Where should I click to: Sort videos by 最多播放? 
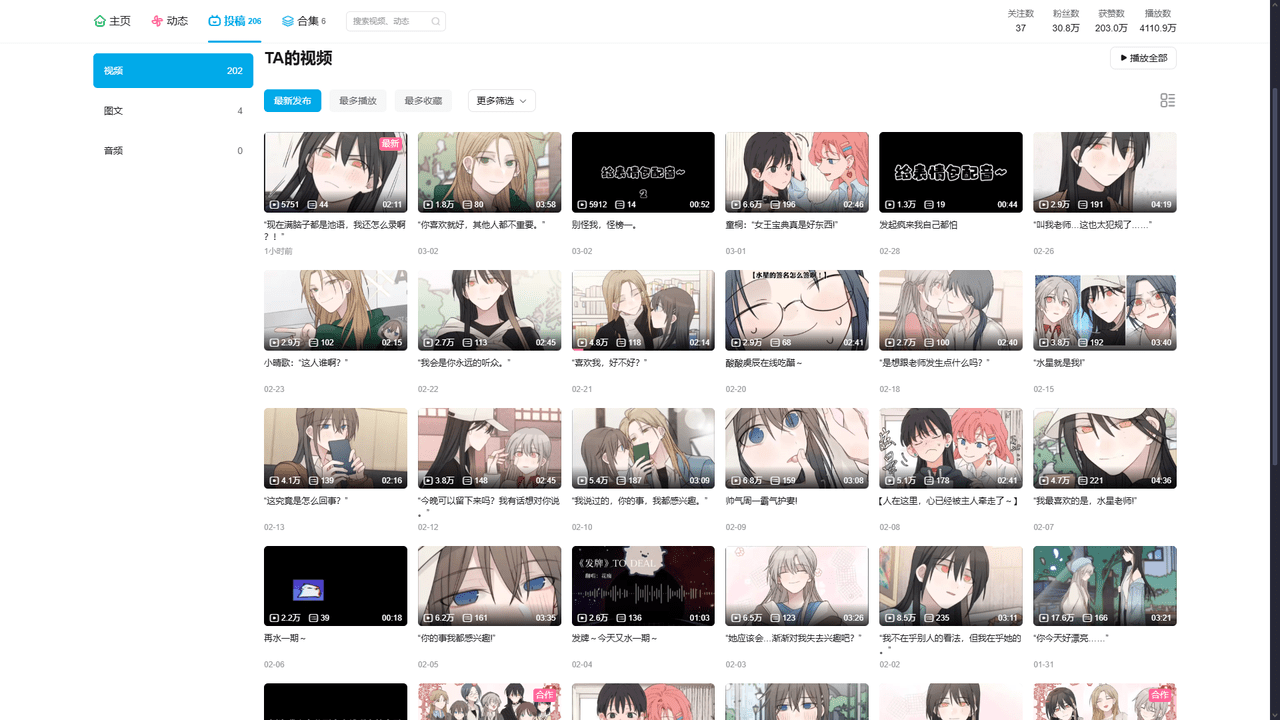[x=358, y=100]
